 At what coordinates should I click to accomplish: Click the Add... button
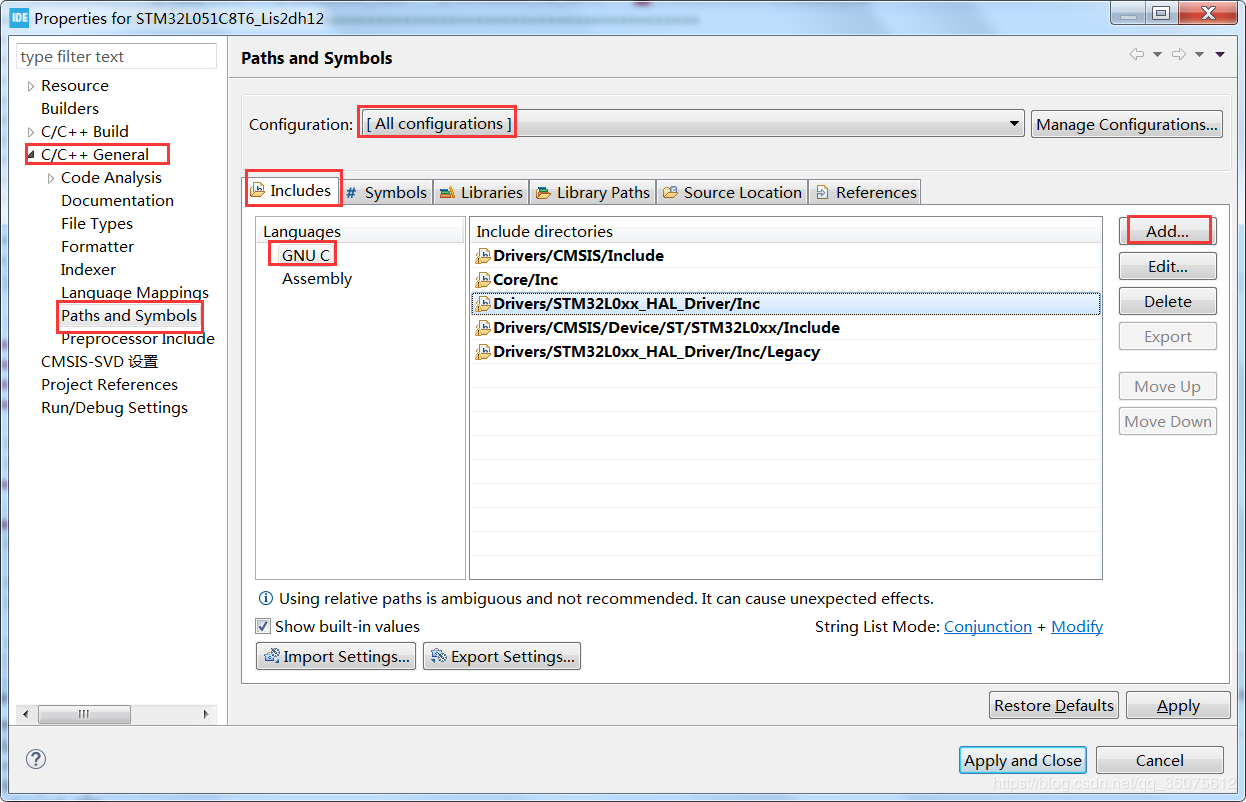click(1167, 231)
